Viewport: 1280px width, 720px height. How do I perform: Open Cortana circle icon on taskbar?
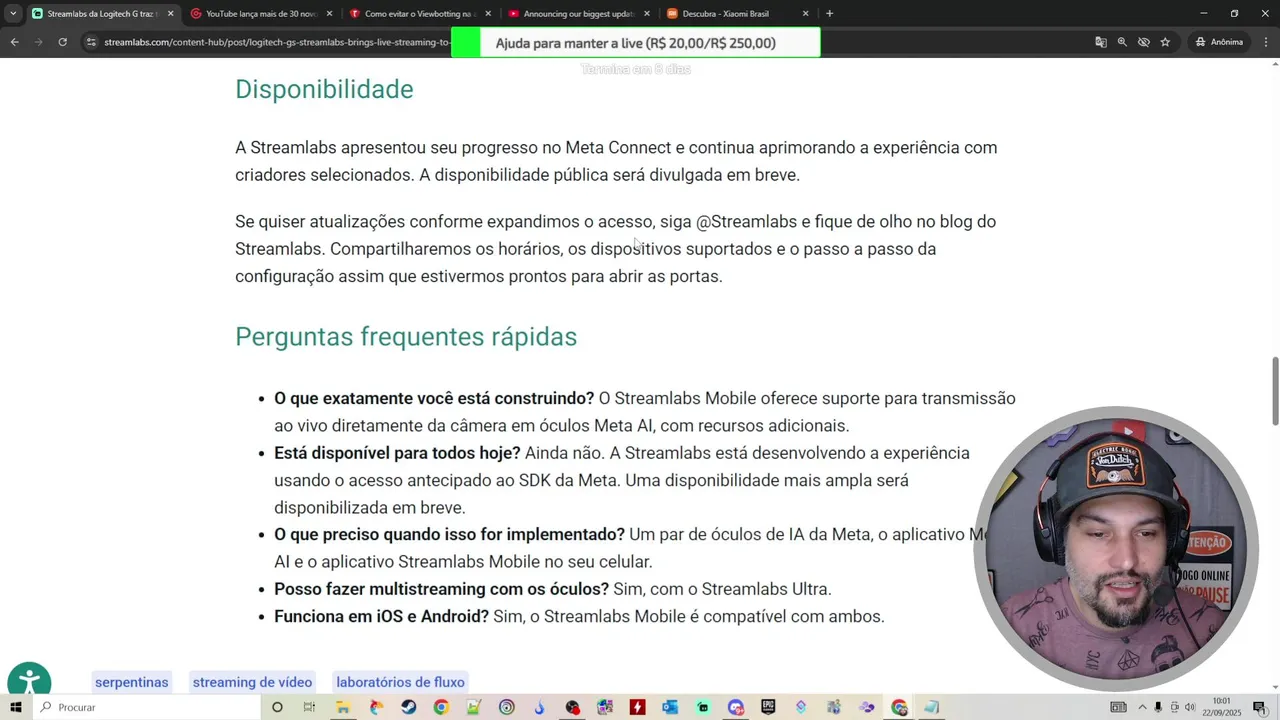click(x=277, y=707)
